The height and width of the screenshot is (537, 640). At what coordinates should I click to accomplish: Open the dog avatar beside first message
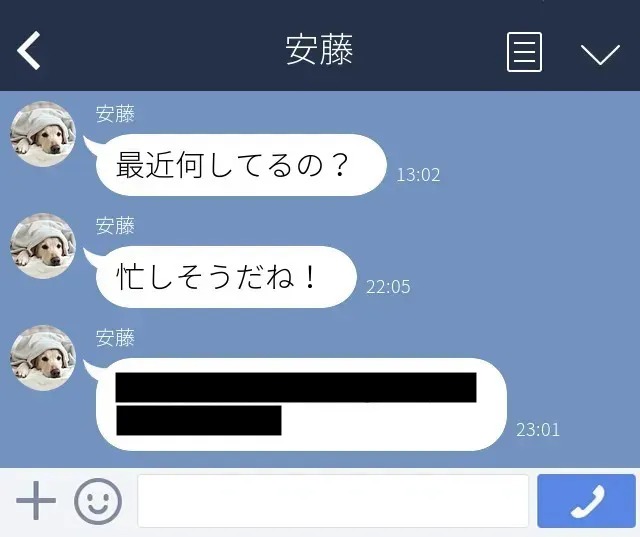click(x=43, y=134)
